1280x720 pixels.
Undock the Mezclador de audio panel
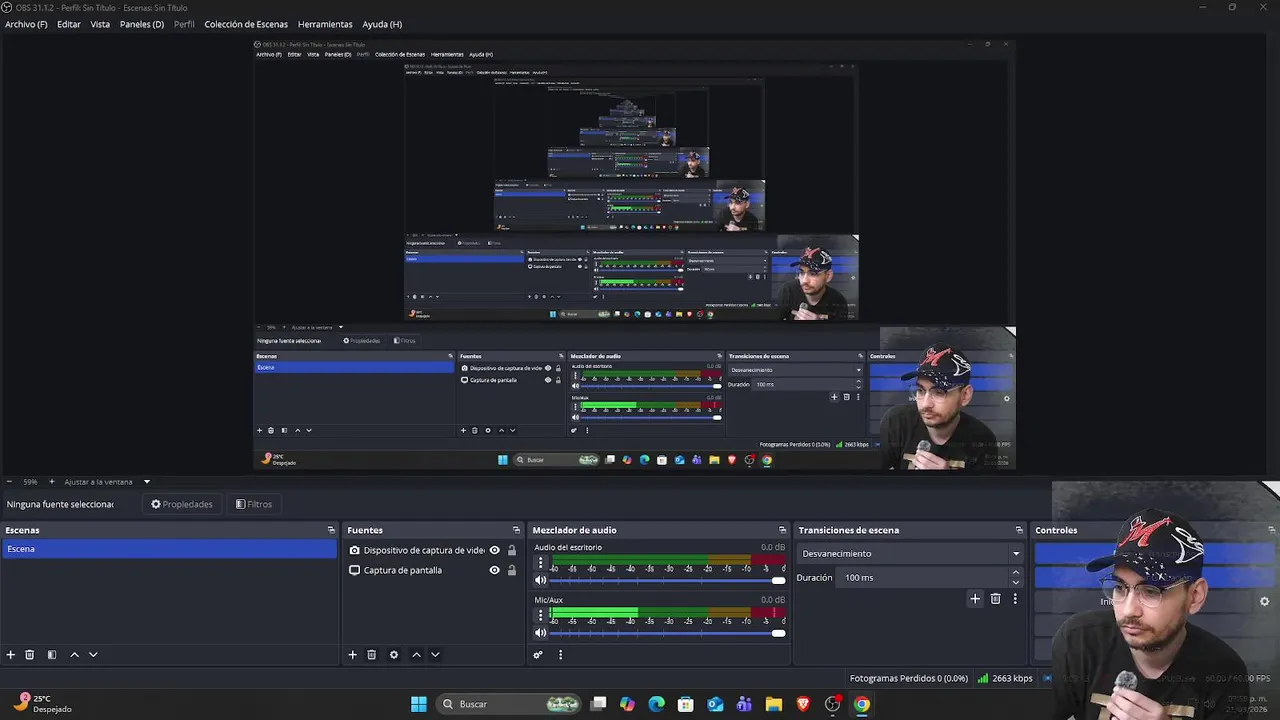[x=782, y=530]
